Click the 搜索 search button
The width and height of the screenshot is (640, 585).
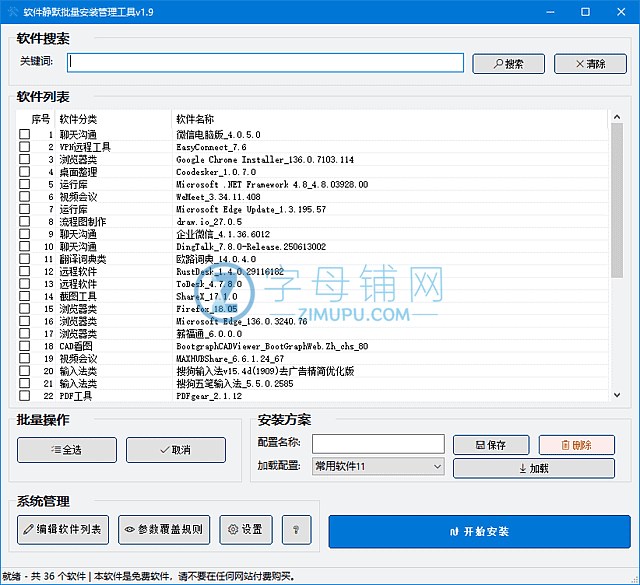click(507, 64)
